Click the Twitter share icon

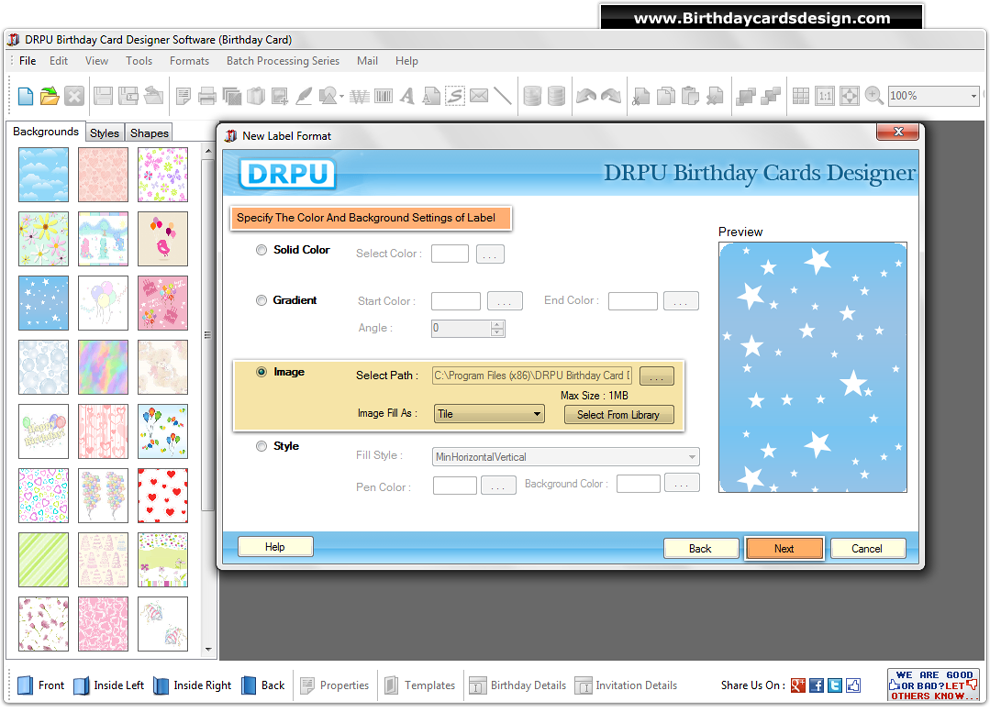pos(835,686)
